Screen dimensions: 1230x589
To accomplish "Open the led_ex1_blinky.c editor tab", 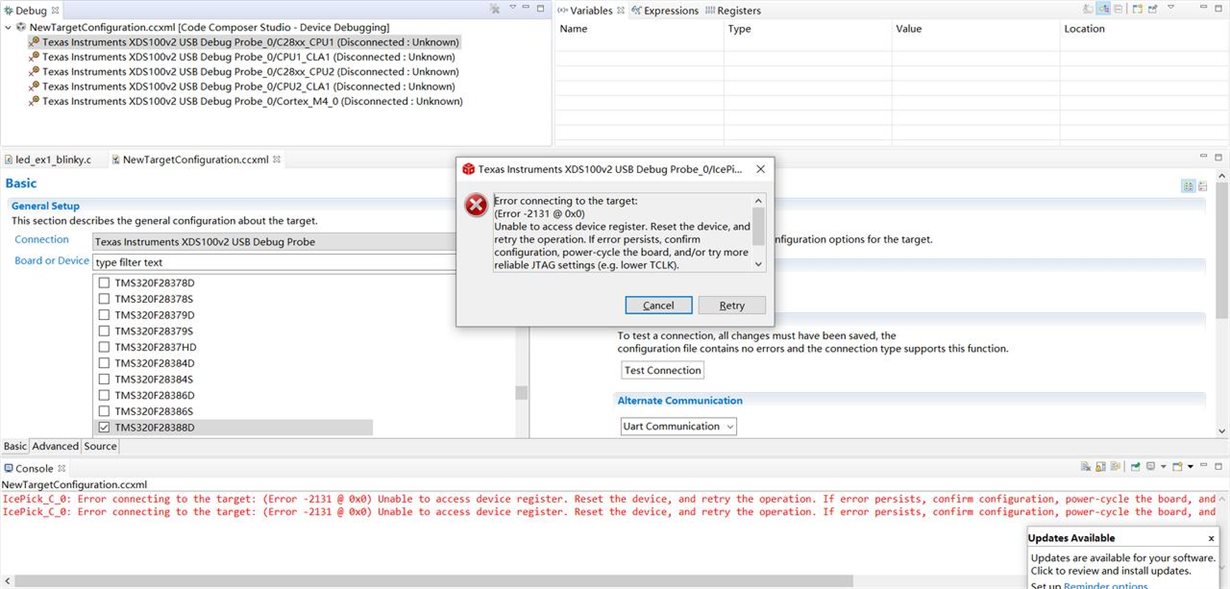I will tap(47, 159).
